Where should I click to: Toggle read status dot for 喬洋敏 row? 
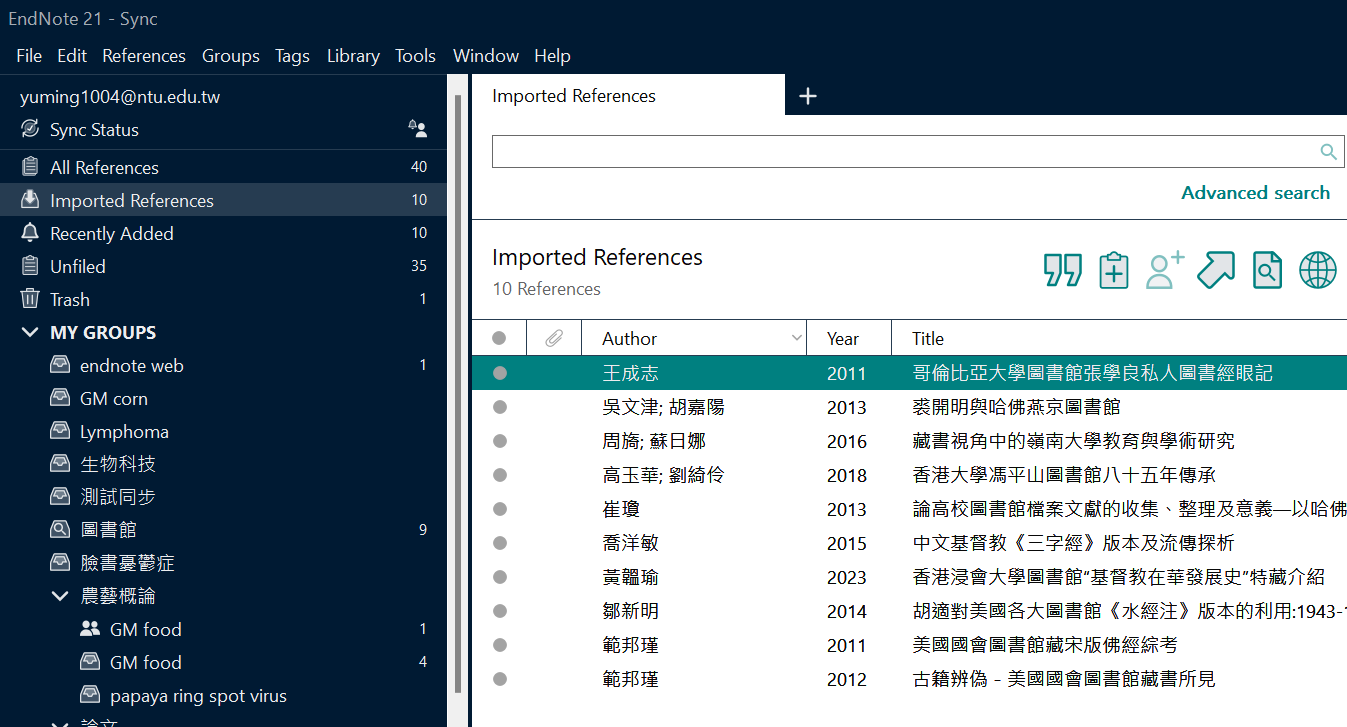(500, 543)
